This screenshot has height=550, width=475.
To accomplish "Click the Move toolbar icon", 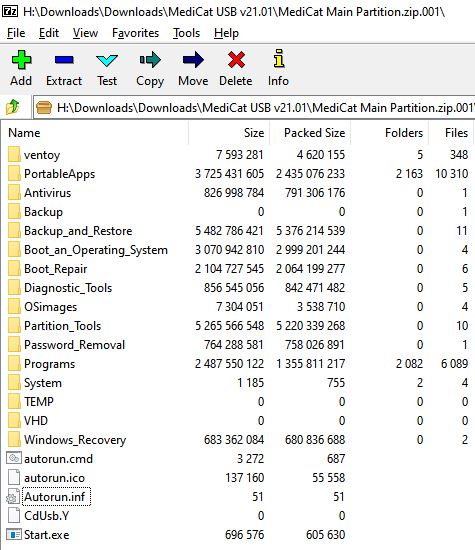I will pyautogui.click(x=193, y=60).
